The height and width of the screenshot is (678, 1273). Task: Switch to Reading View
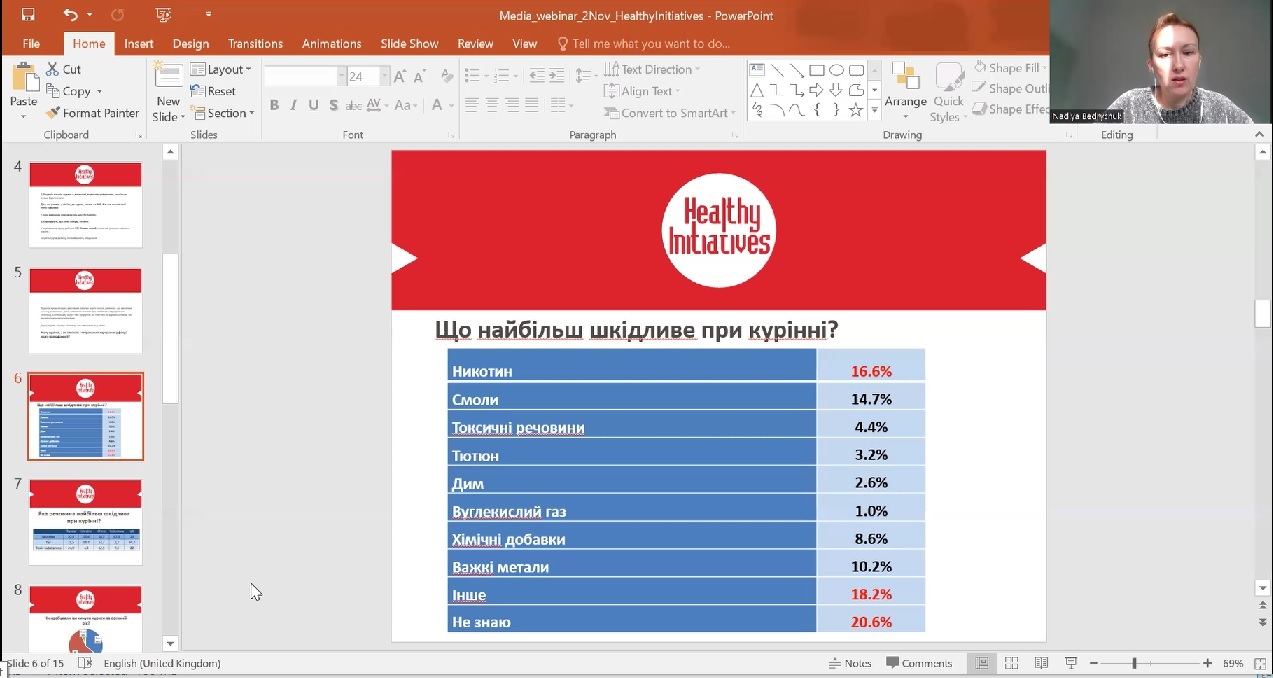1041,663
